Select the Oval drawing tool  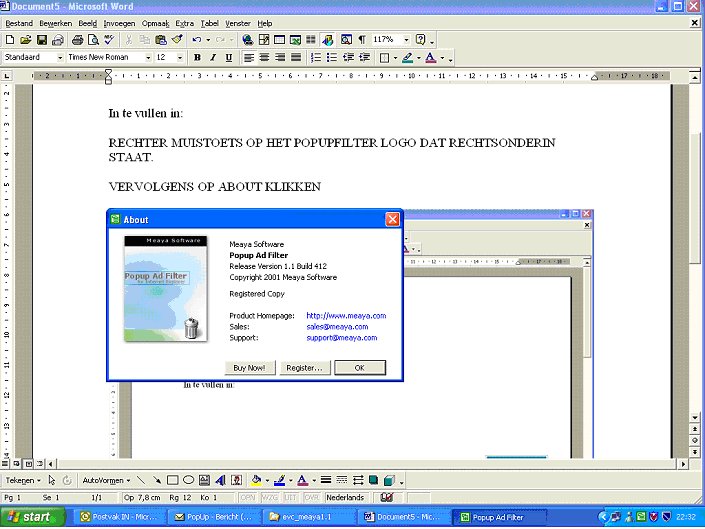coord(188,480)
